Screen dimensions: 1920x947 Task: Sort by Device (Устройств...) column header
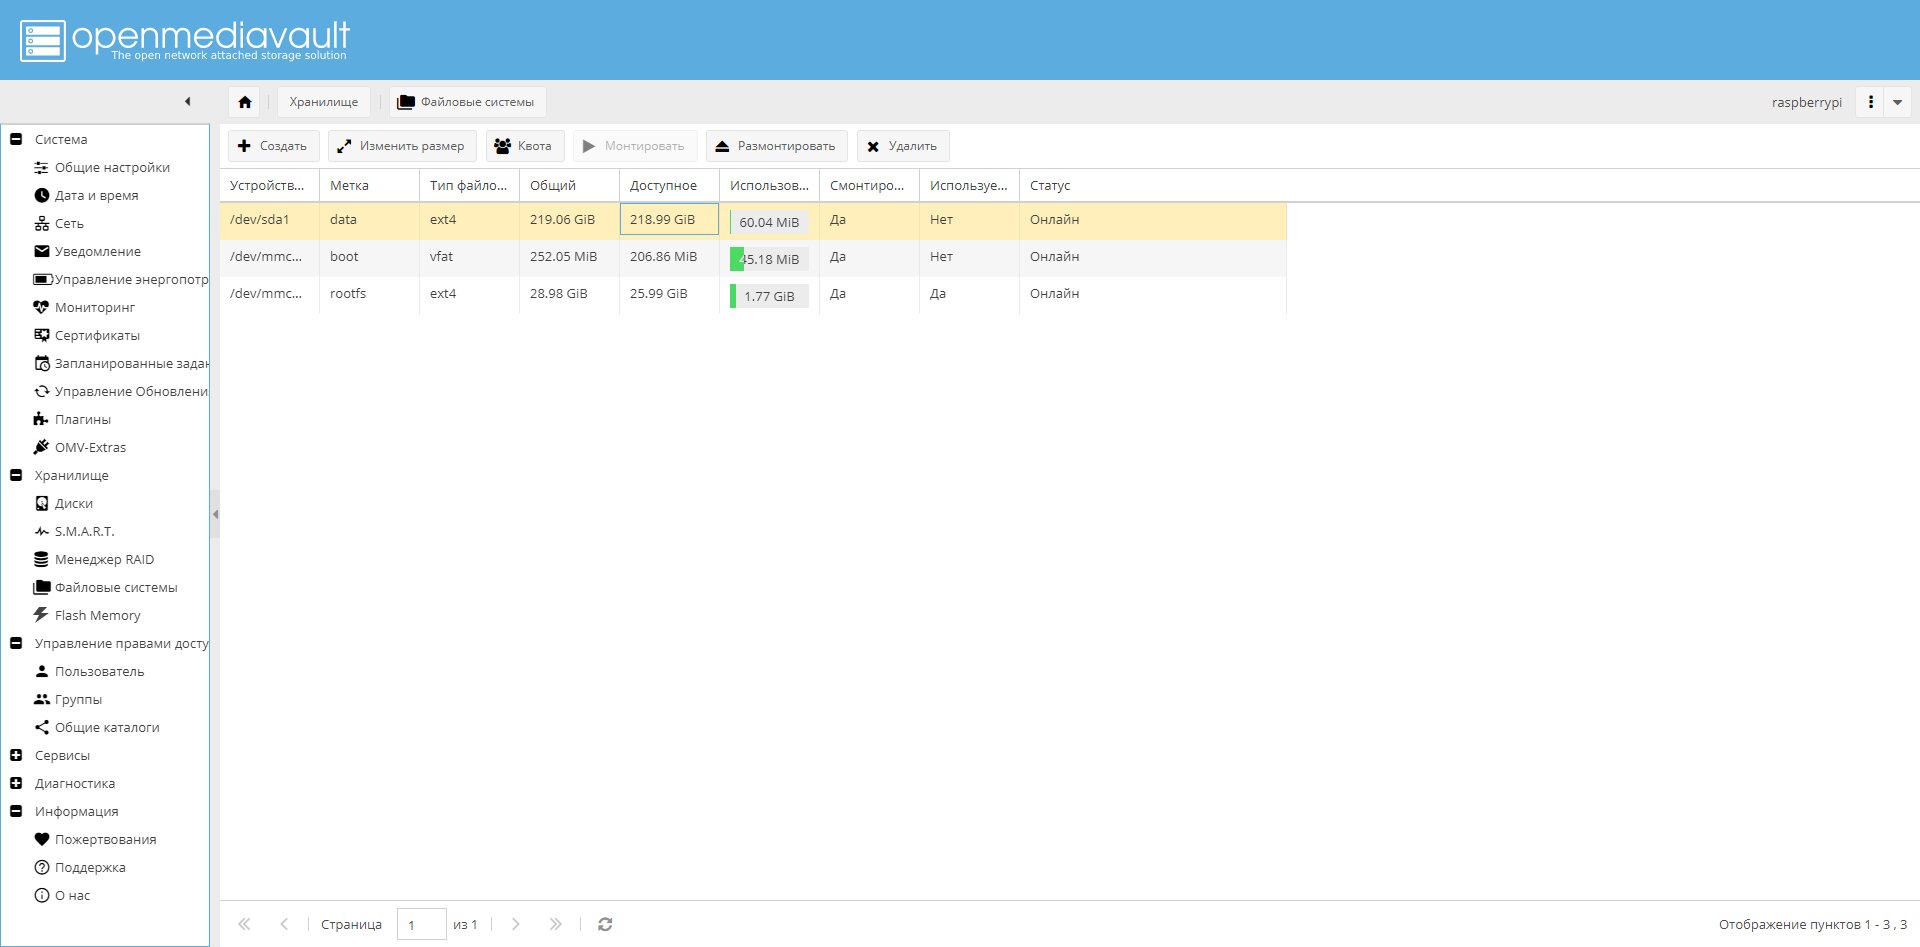point(269,186)
